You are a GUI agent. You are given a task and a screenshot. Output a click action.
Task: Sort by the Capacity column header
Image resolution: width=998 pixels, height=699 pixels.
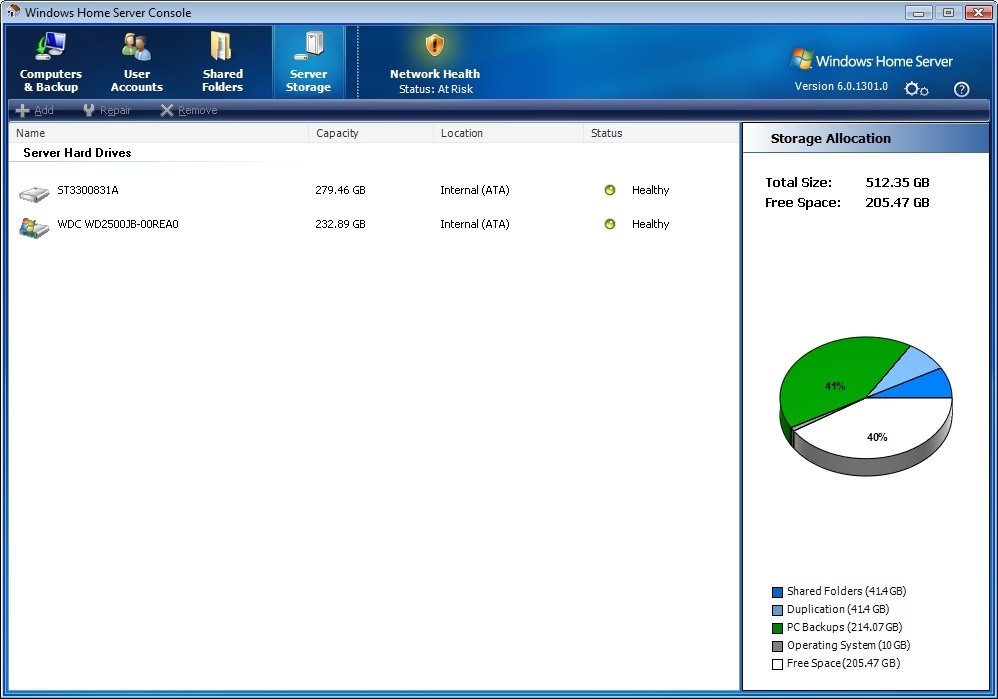tap(371, 133)
